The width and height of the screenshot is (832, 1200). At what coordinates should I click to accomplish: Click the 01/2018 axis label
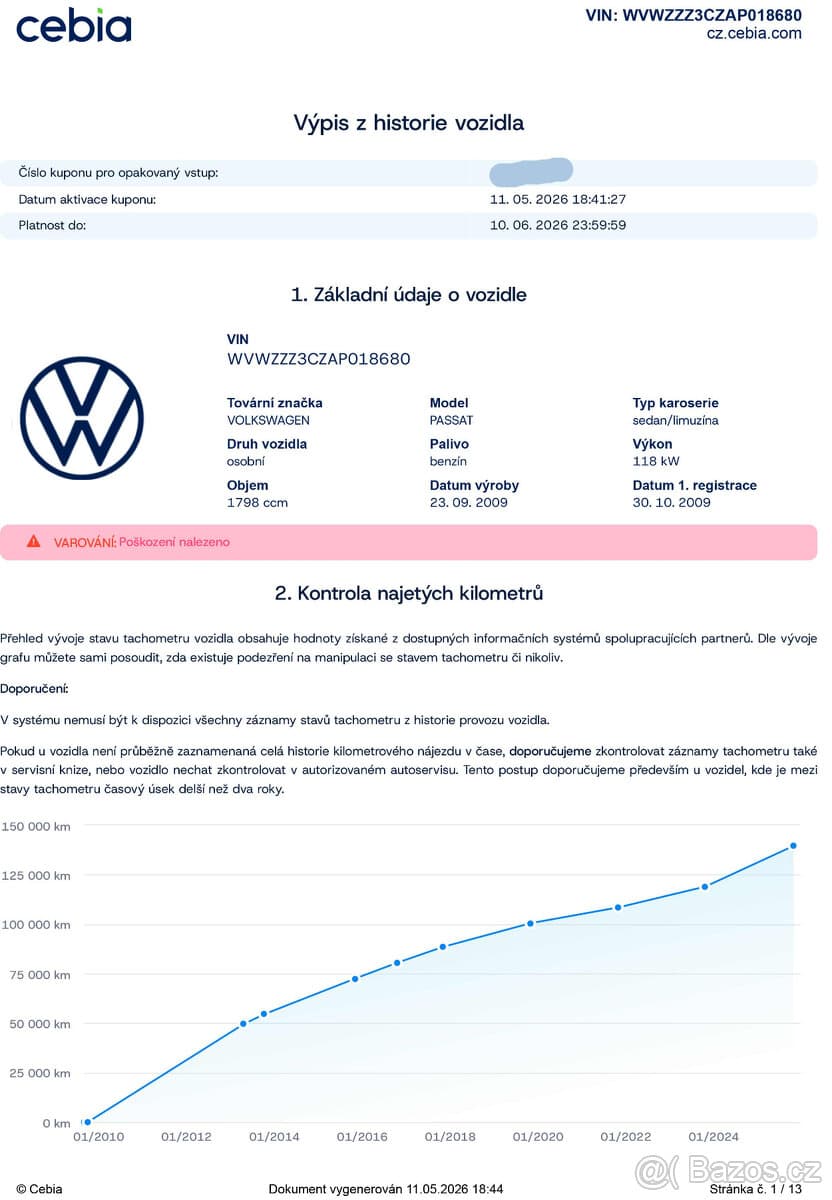tap(450, 1137)
